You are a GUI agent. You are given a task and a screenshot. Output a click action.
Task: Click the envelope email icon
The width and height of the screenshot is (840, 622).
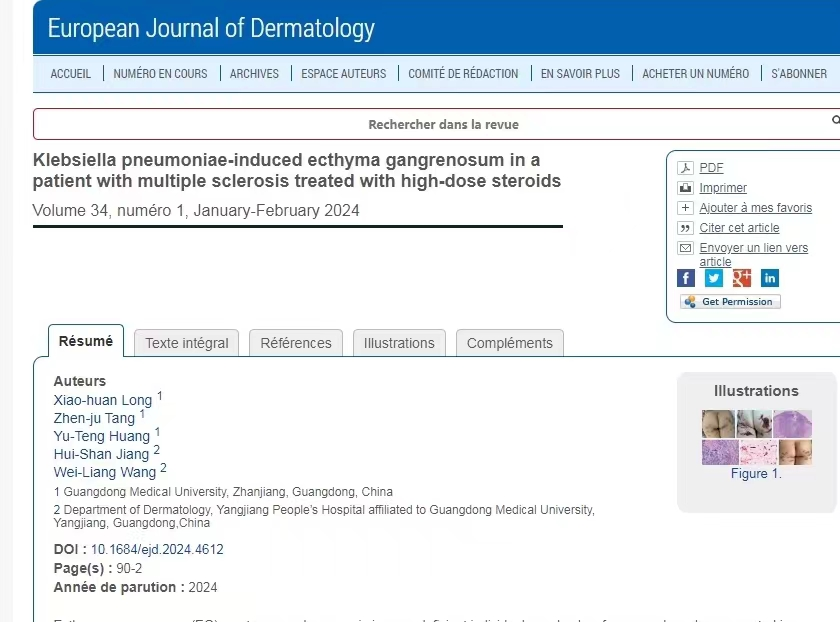[685, 248]
